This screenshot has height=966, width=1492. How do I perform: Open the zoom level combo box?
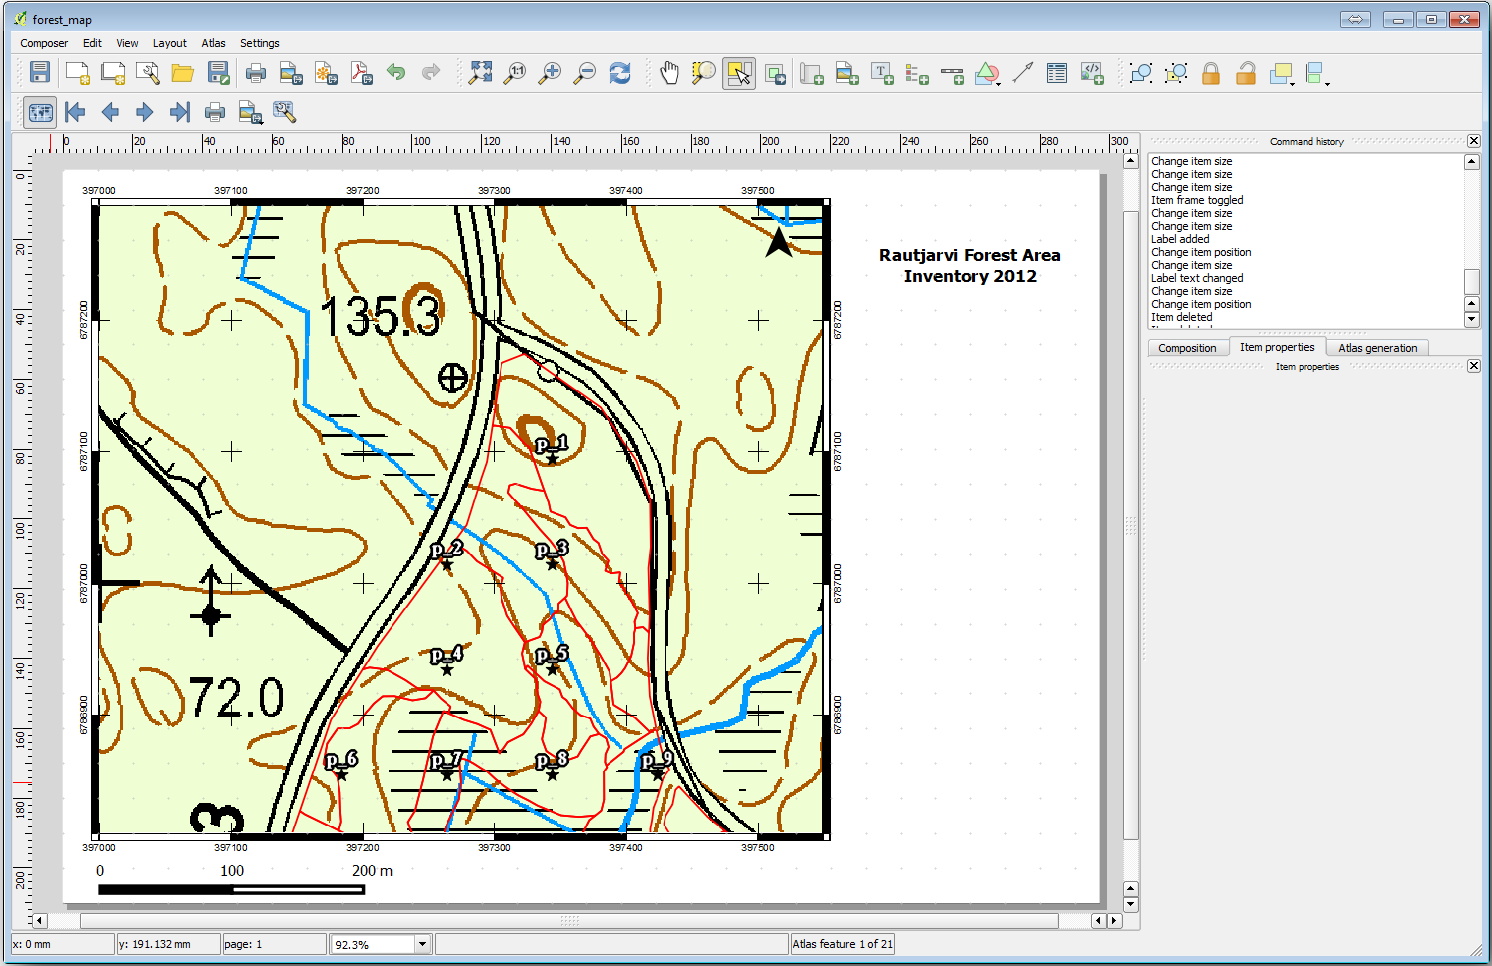422,943
